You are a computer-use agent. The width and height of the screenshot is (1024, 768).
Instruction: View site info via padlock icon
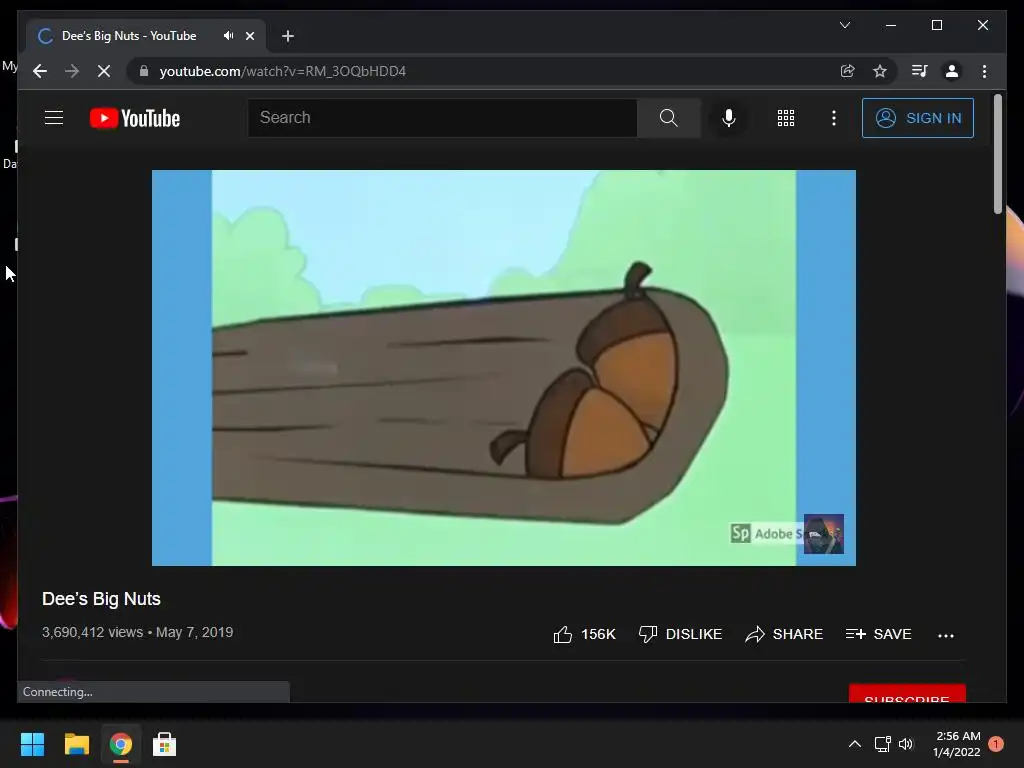coord(144,71)
